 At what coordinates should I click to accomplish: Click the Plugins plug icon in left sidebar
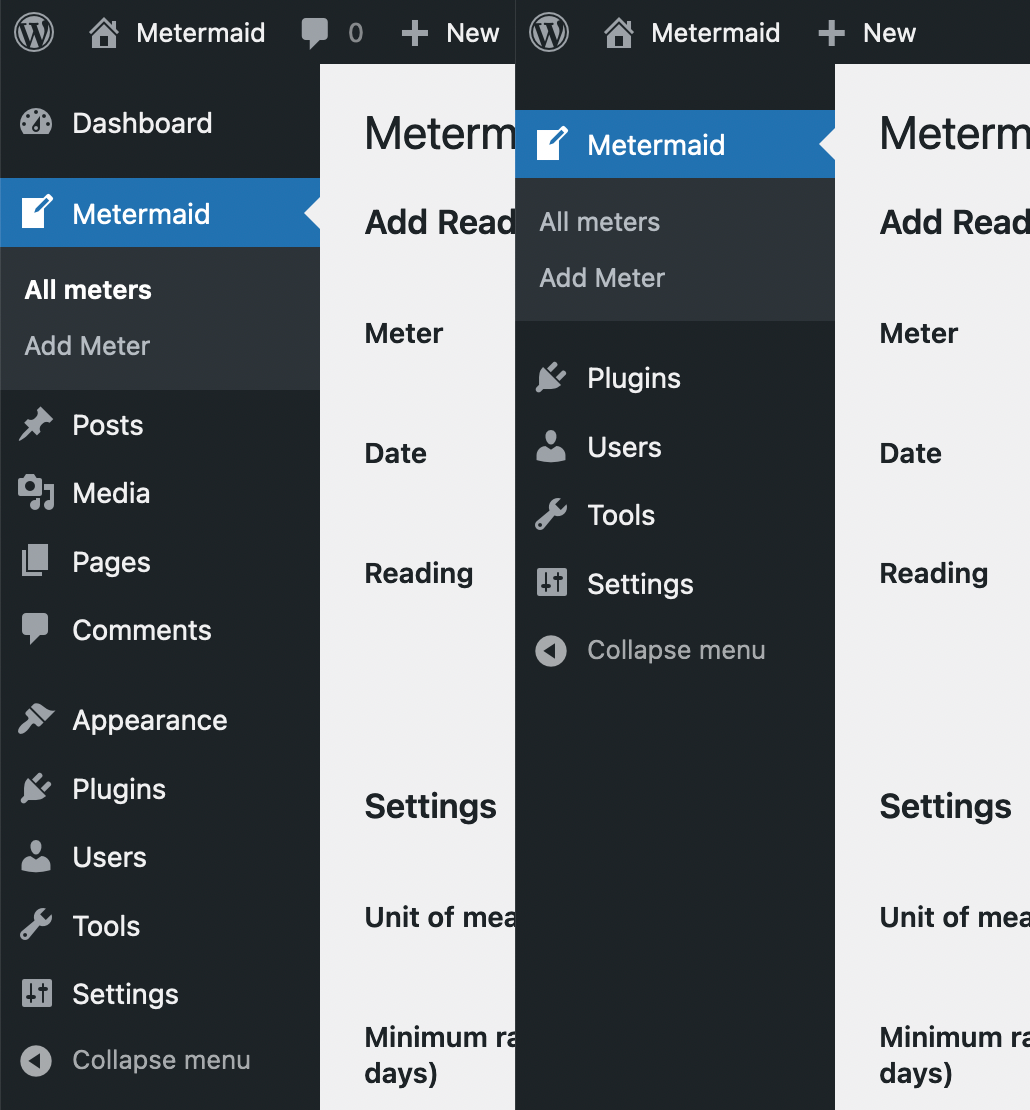[36, 788]
